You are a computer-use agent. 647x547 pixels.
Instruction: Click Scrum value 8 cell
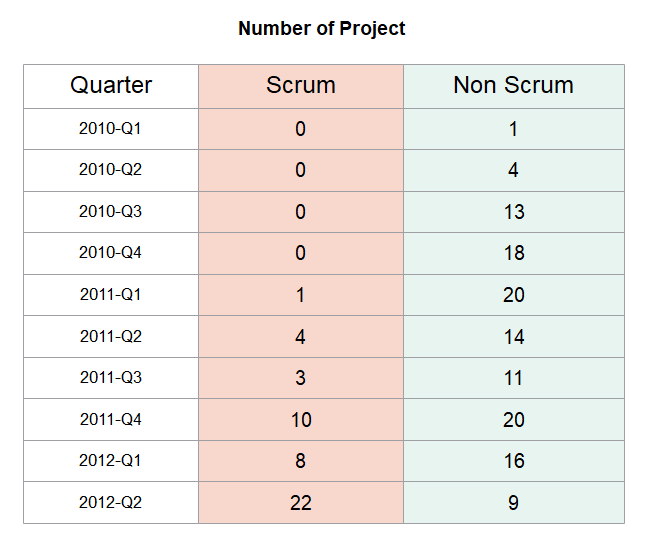[301, 461]
